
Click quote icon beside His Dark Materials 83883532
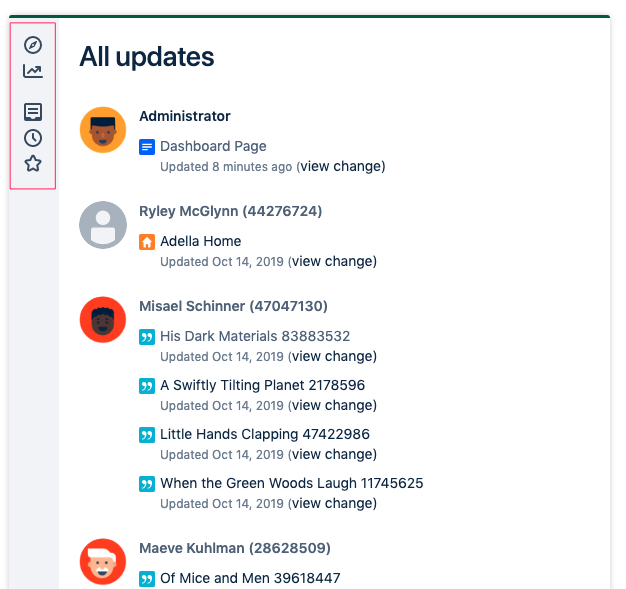click(147, 337)
